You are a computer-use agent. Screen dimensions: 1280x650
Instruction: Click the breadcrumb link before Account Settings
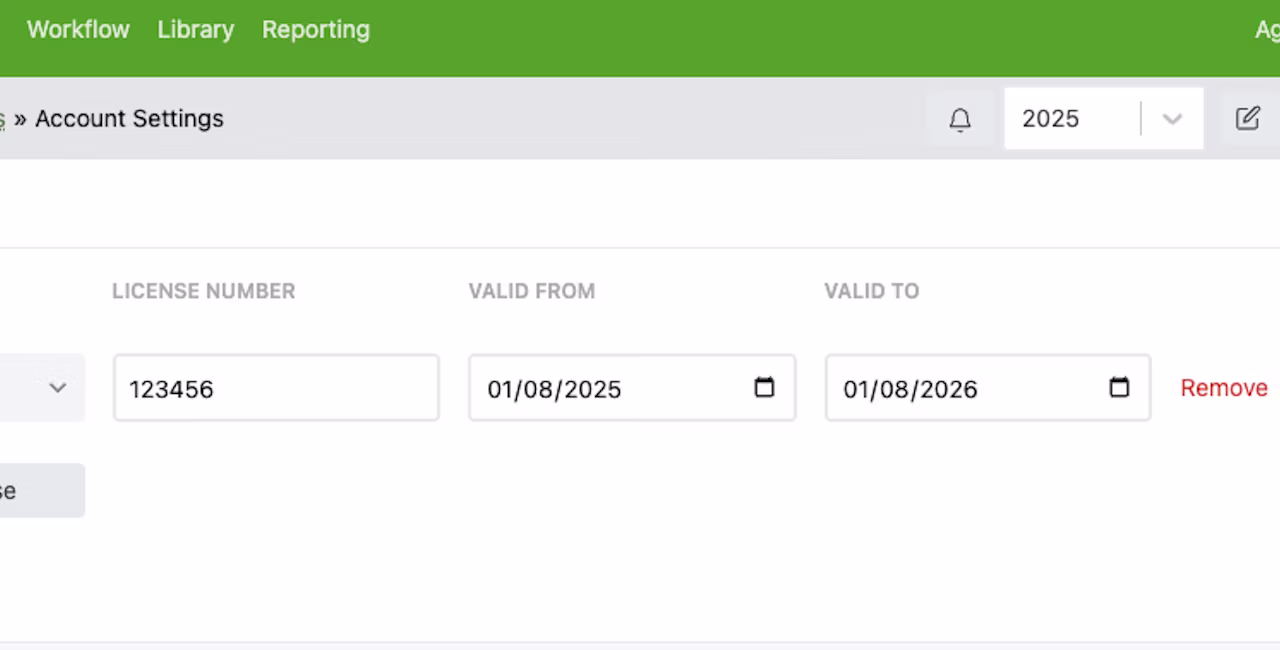coord(2,119)
